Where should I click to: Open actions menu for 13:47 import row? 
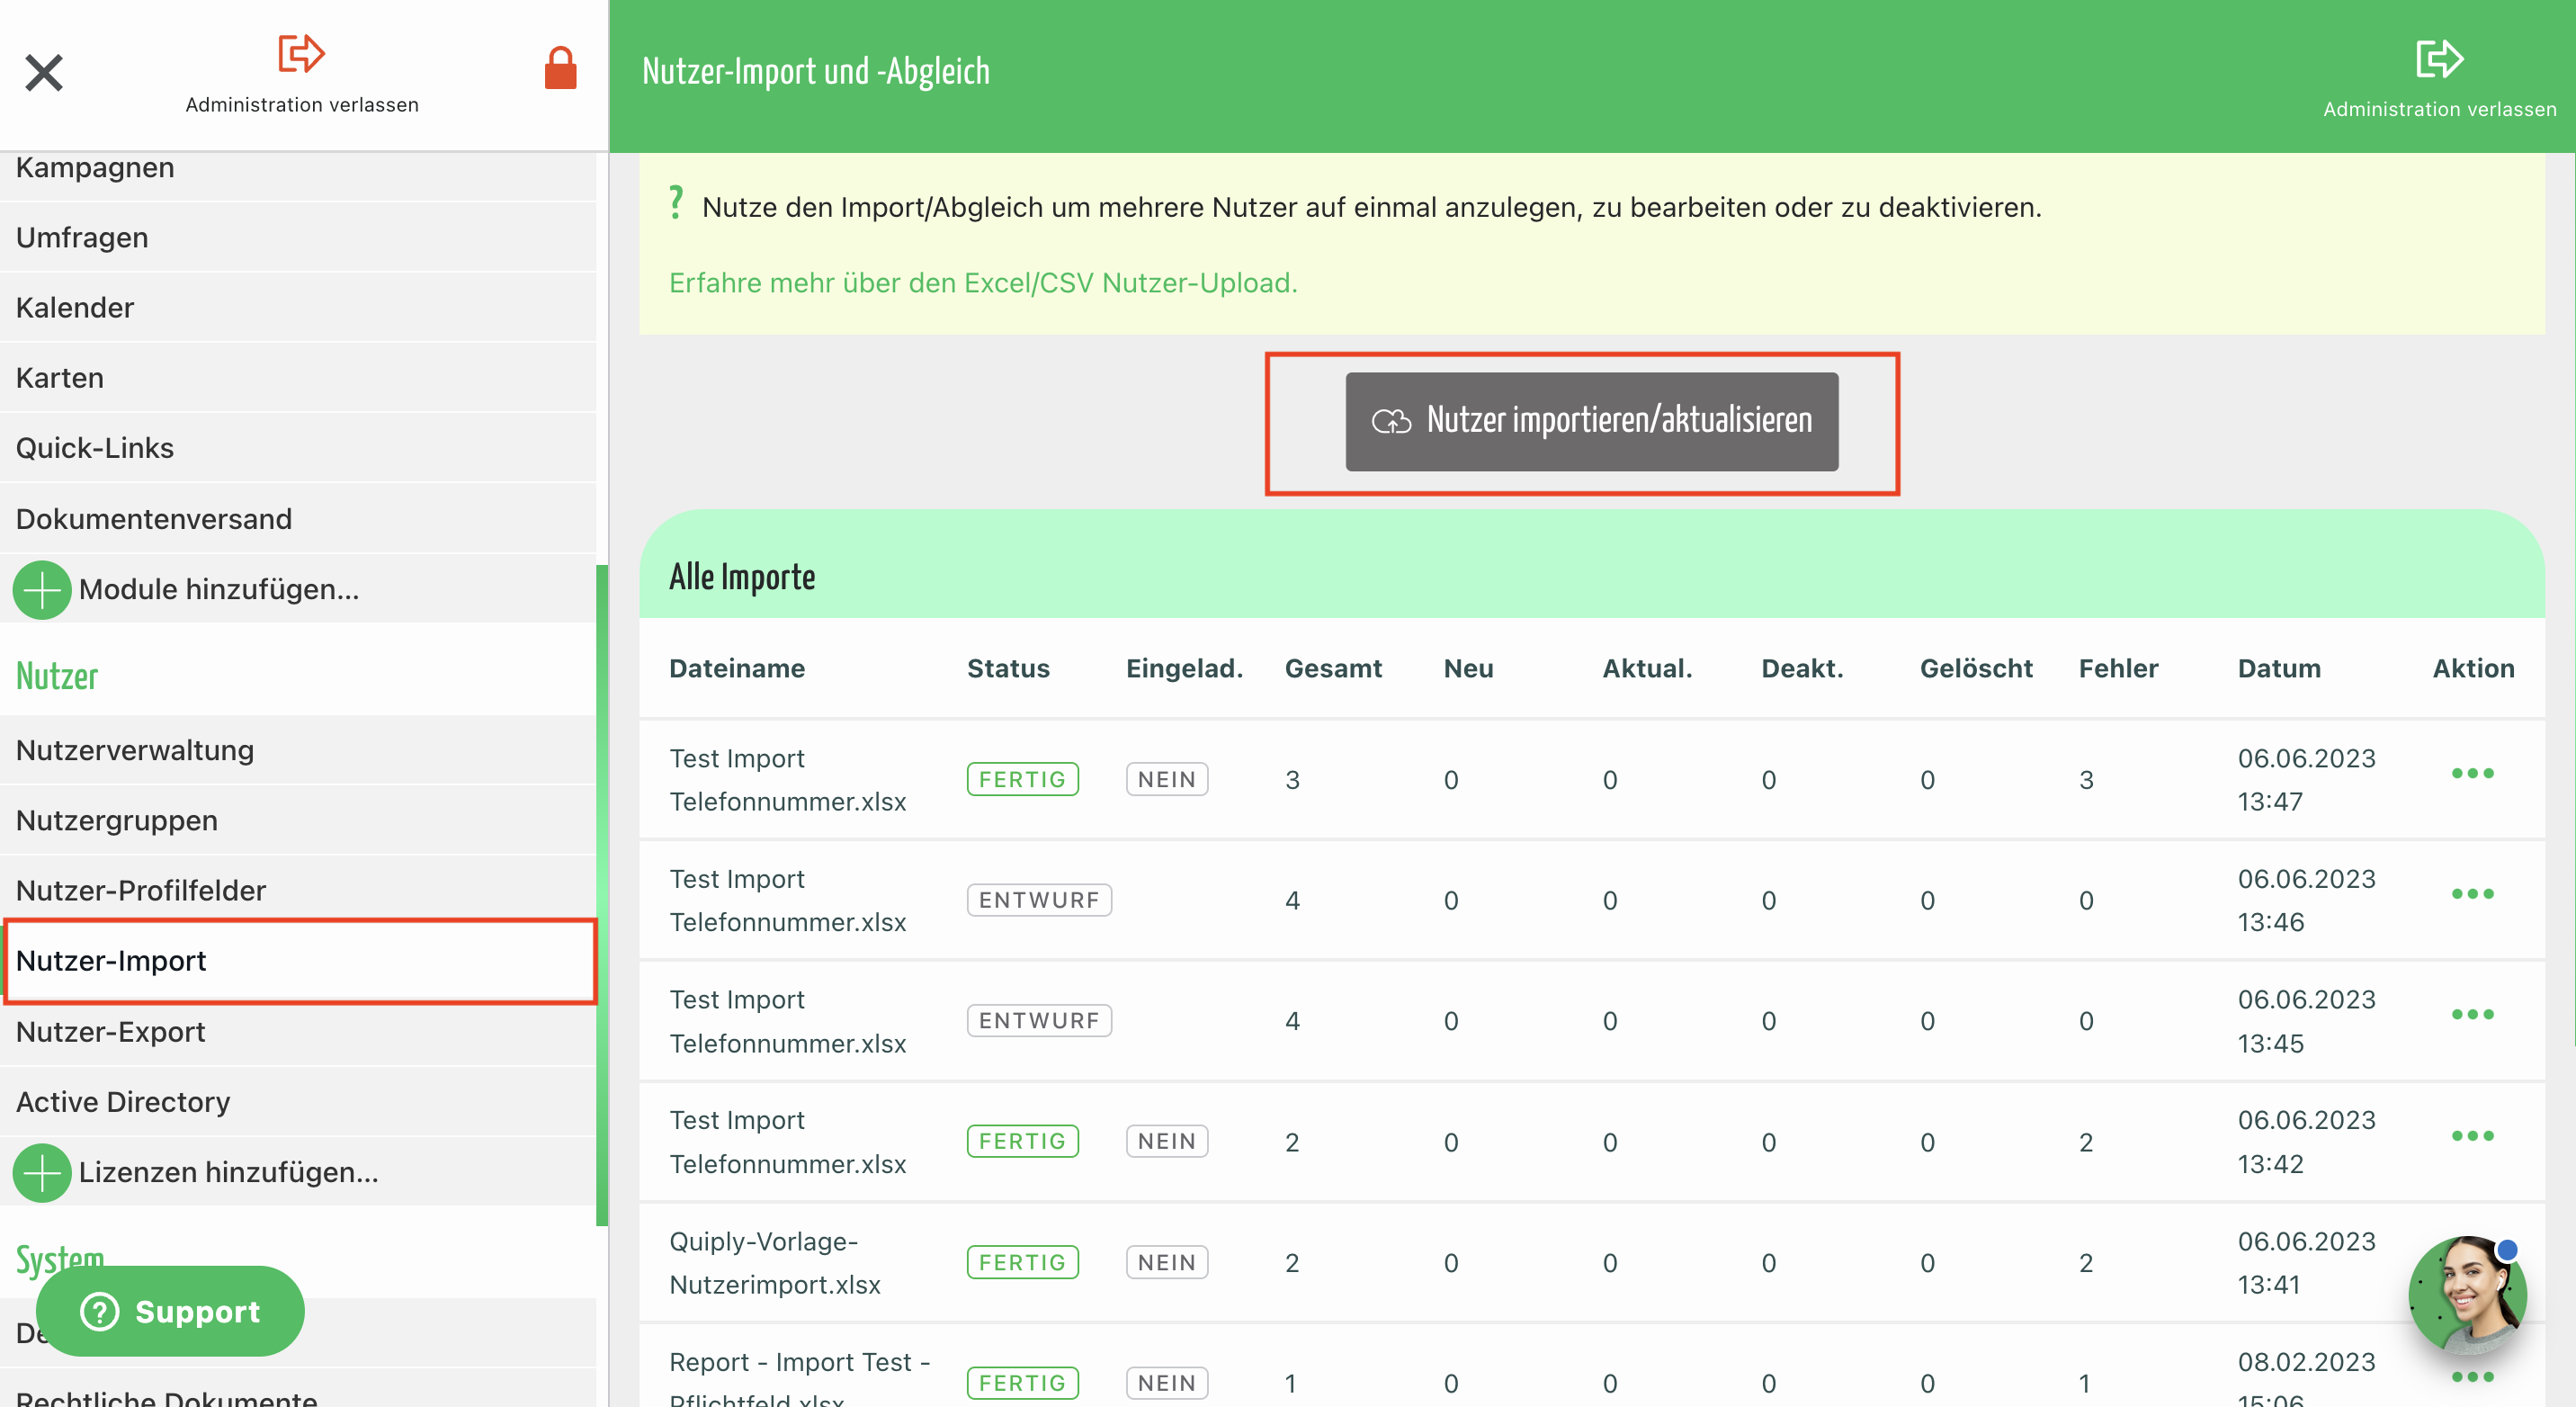click(x=2472, y=773)
